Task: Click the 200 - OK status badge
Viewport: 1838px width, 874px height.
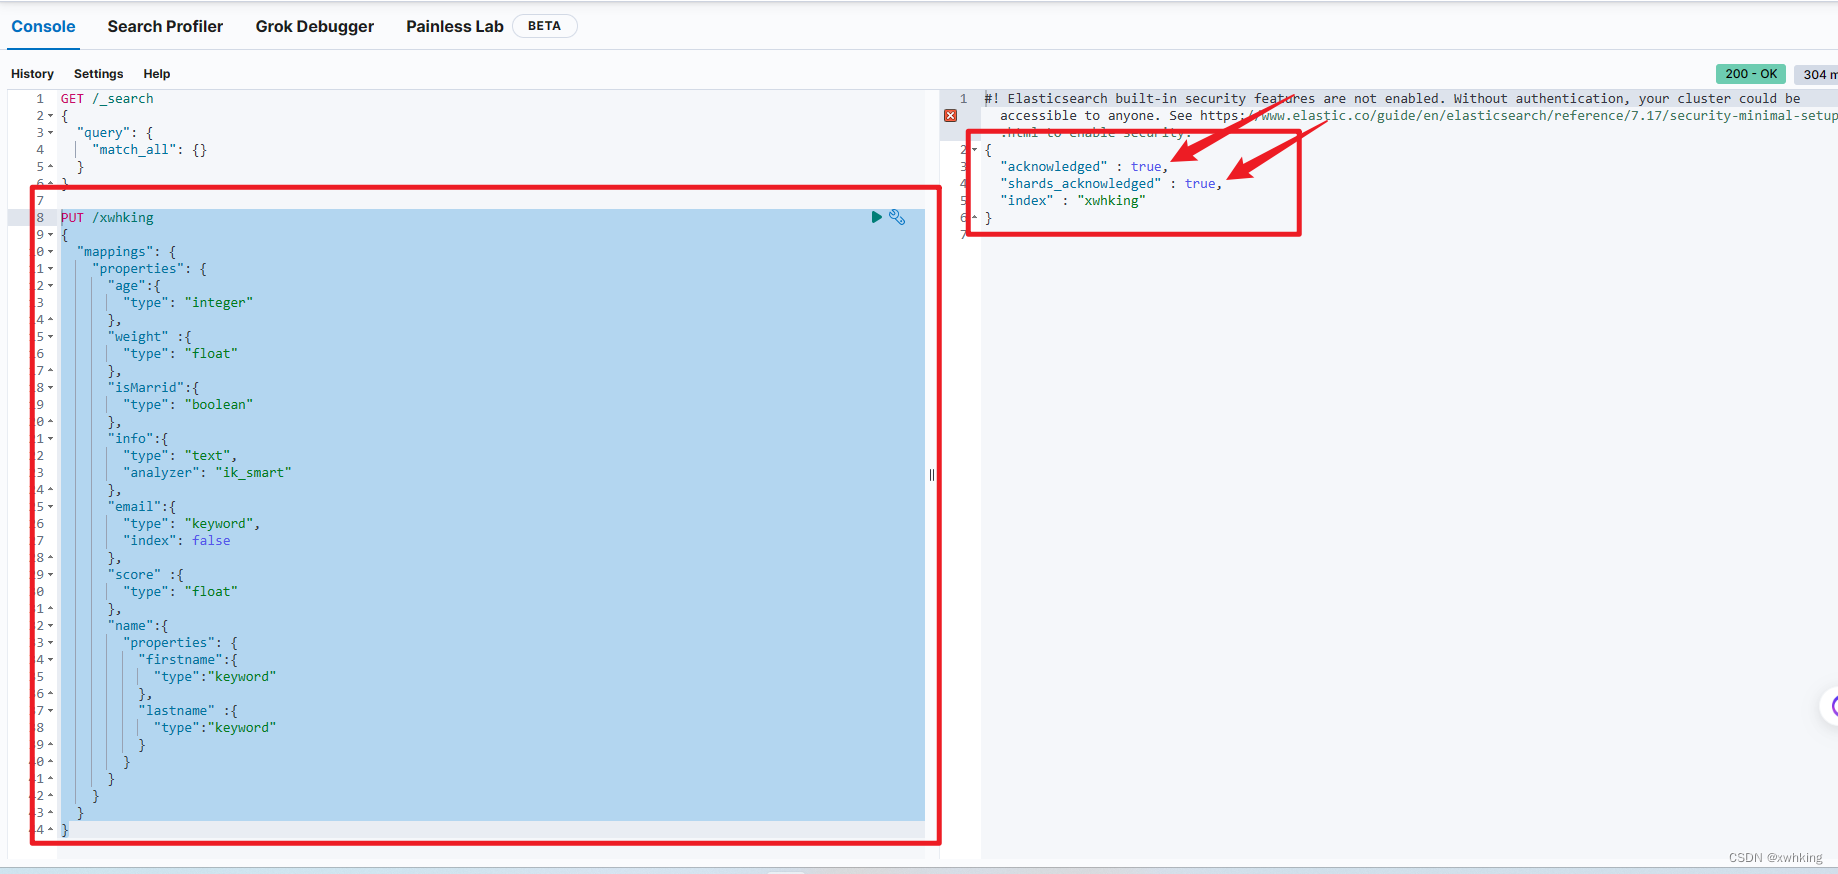Action: click(1751, 74)
